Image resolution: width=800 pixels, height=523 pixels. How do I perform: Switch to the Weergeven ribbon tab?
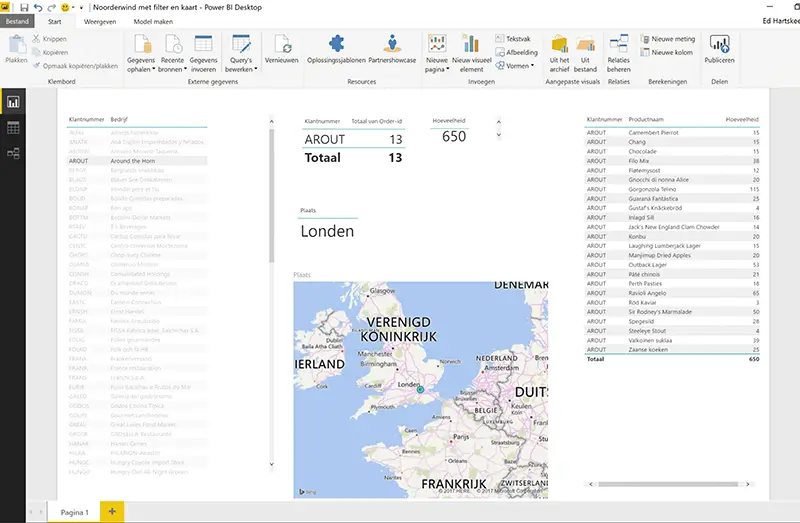pos(98,20)
